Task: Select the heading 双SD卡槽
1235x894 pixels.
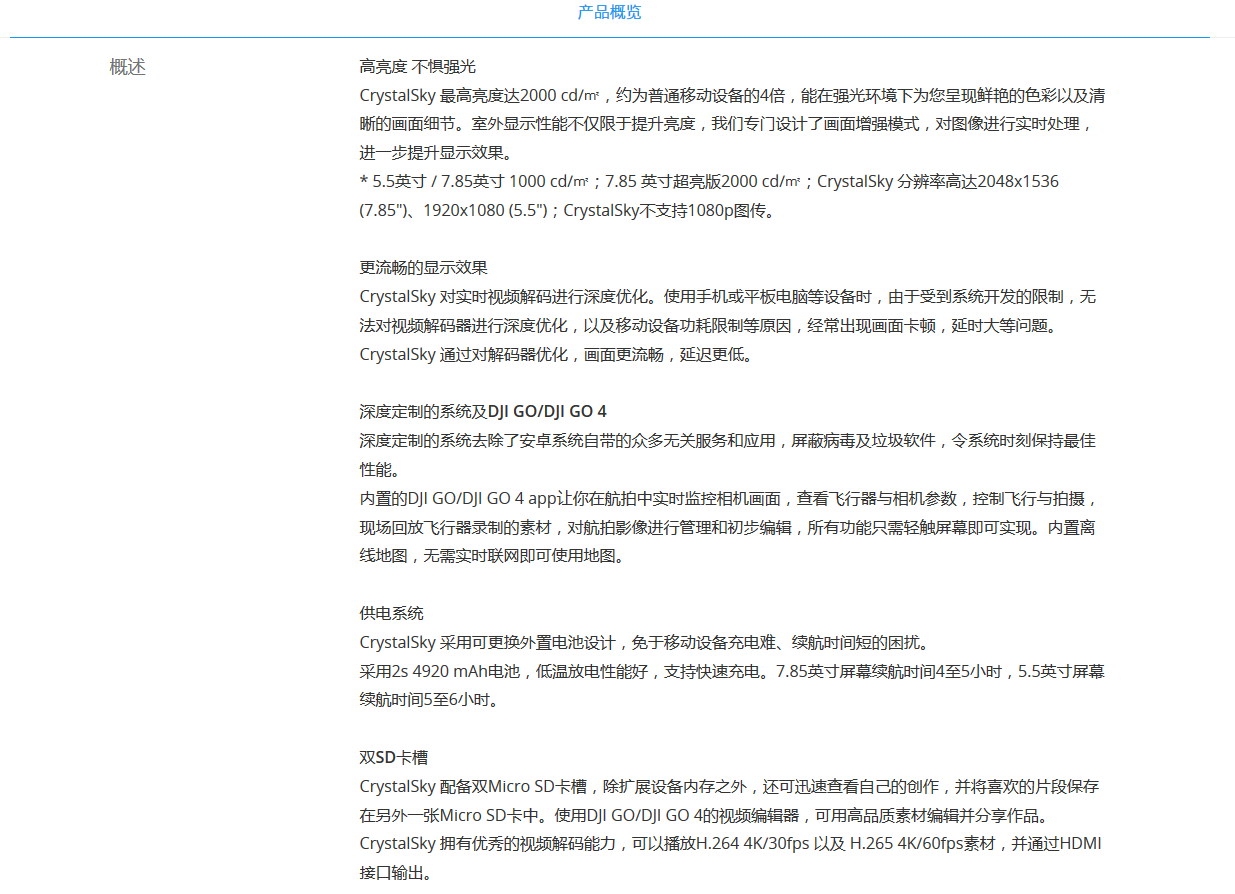Action: pyautogui.click(x=394, y=757)
